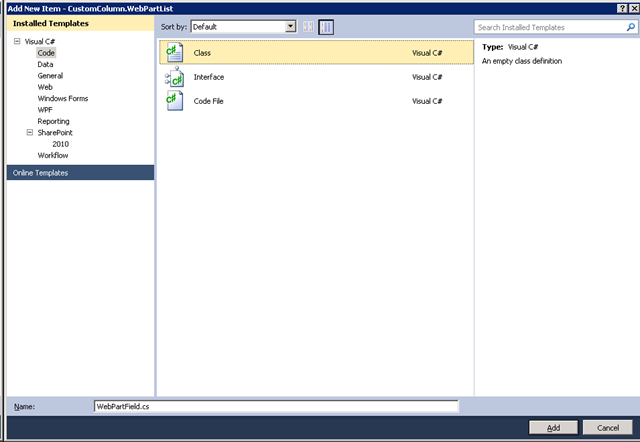Image resolution: width=640 pixels, height=442 pixels.
Task: Click the Cancel button
Action: pos(608,428)
